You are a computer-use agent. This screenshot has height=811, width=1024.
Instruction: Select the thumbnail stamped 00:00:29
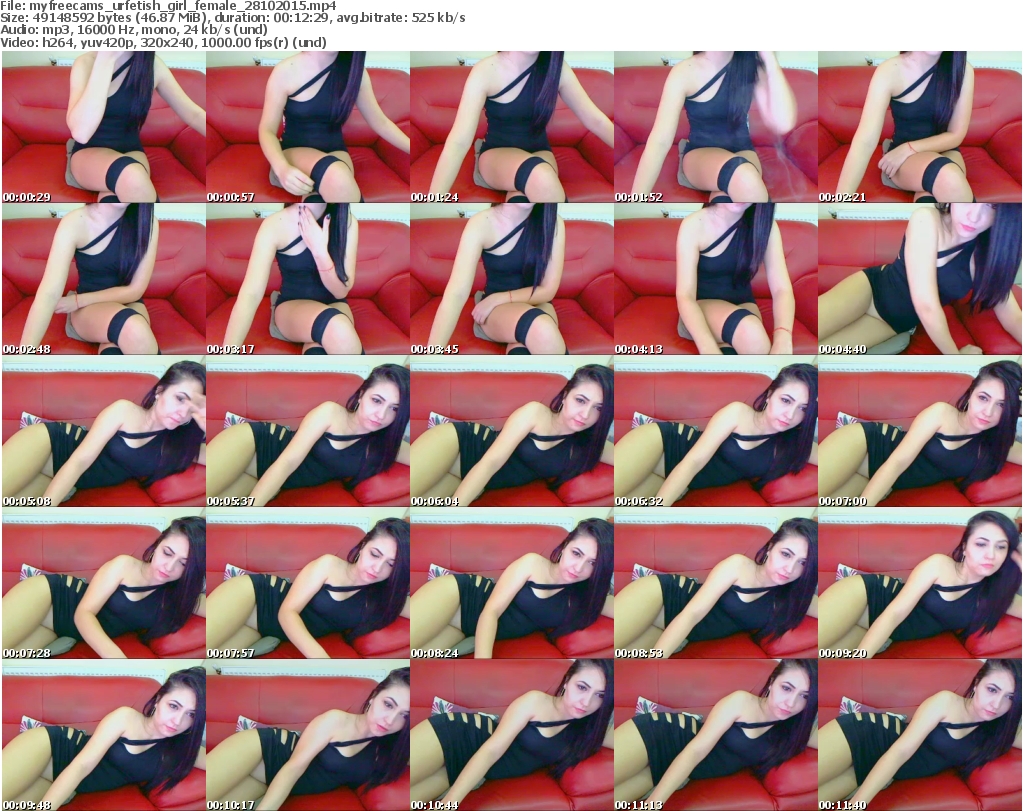click(104, 127)
